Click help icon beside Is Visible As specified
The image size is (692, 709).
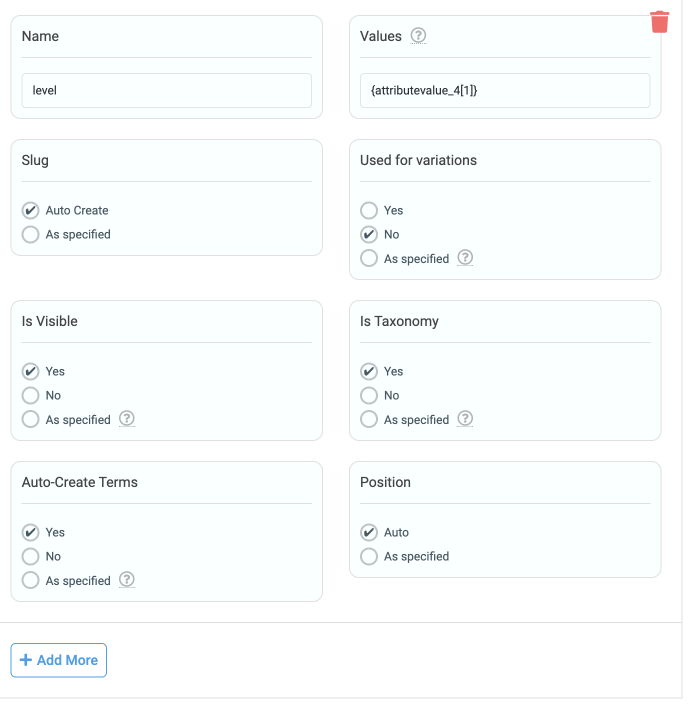pyautogui.click(x=126, y=419)
